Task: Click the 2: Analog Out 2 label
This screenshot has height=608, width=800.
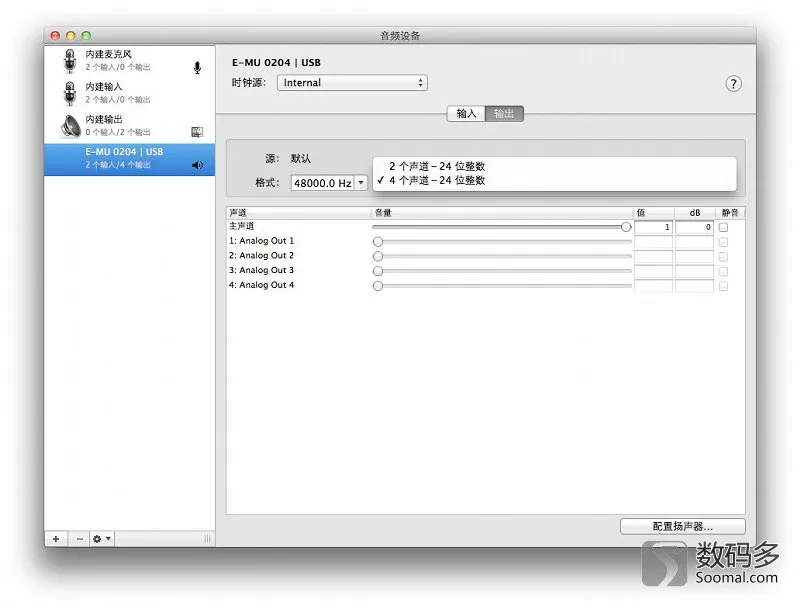Action: [x=261, y=256]
